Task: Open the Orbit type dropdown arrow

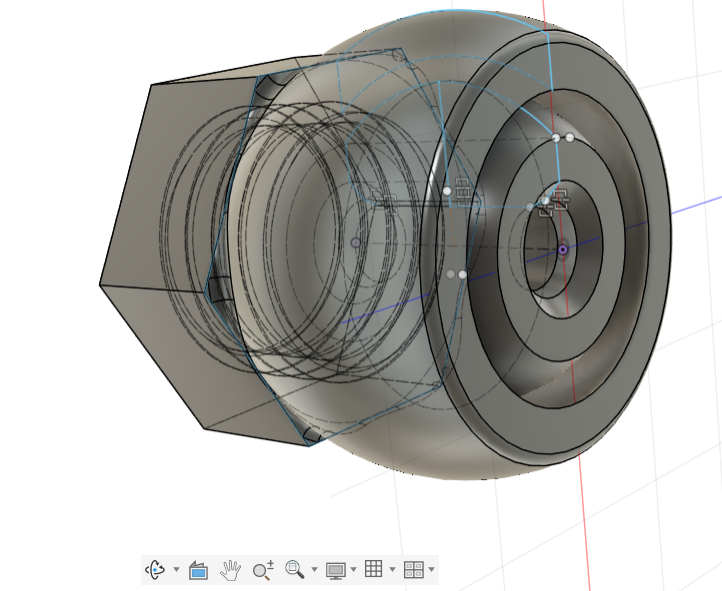Action: (x=176, y=570)
